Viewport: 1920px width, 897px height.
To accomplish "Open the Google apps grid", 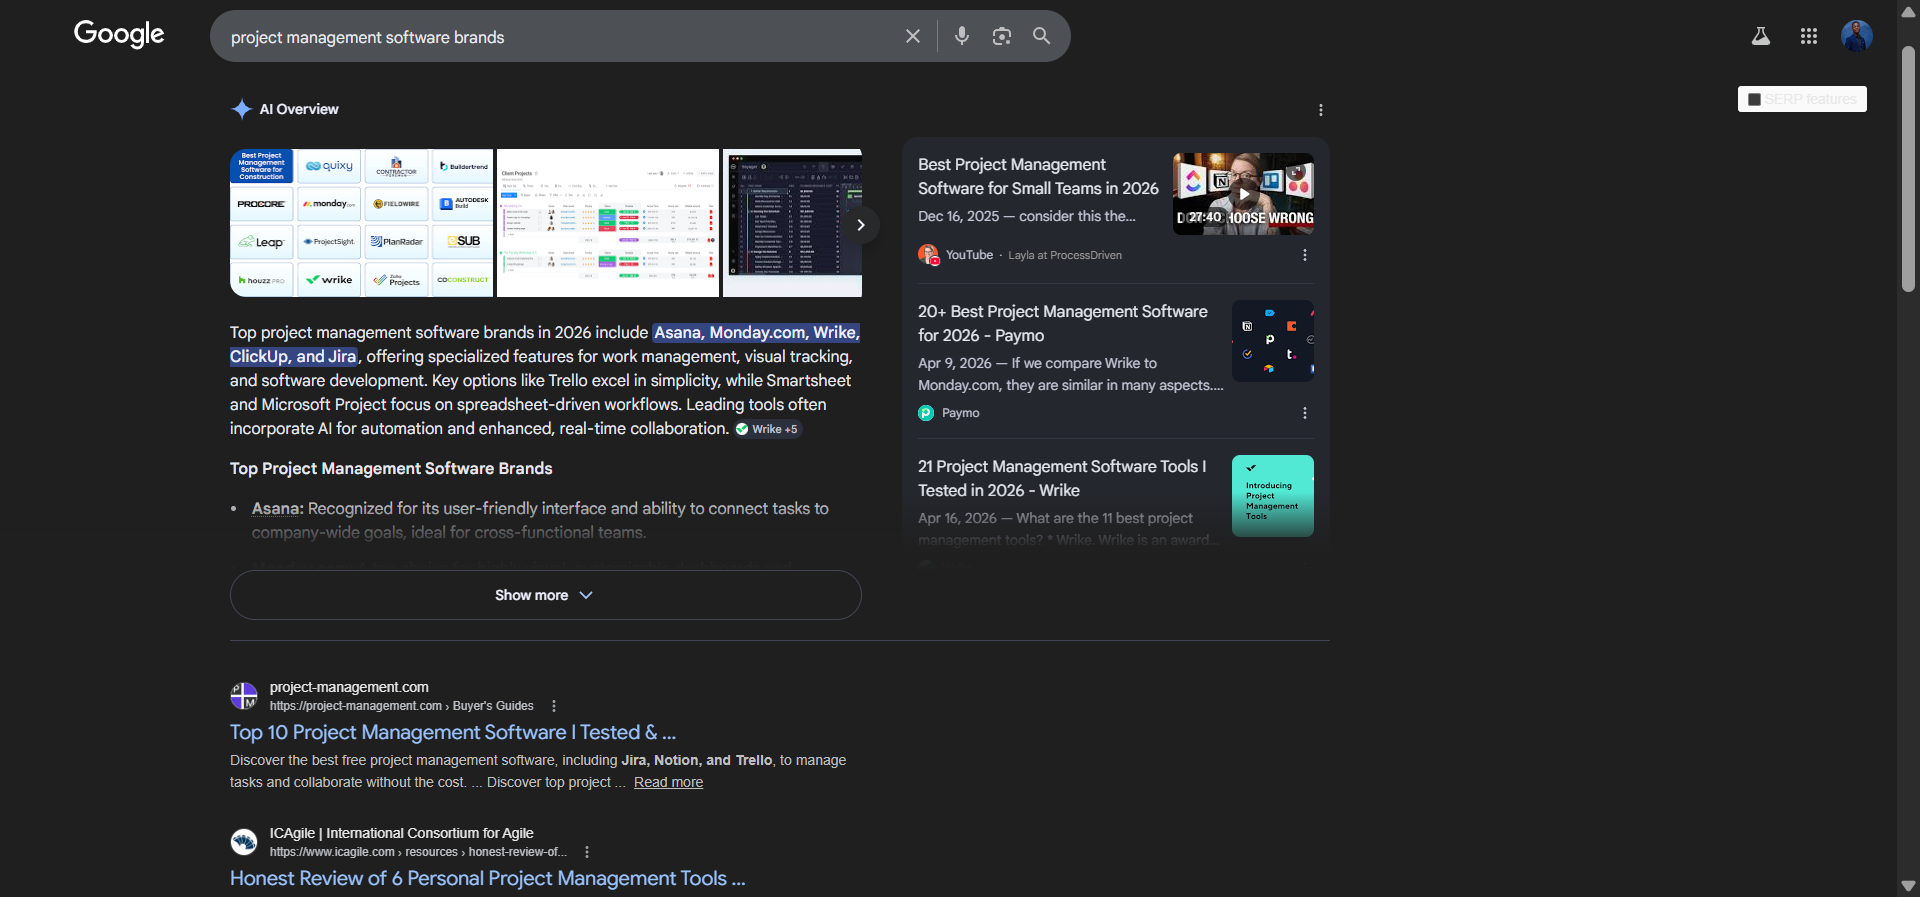I will (1809, 36).
